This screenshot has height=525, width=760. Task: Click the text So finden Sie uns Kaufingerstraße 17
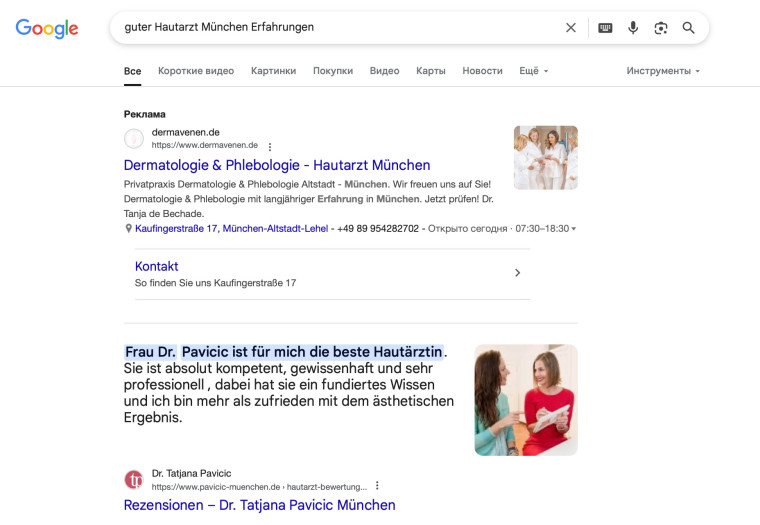[x=215, y=283]
